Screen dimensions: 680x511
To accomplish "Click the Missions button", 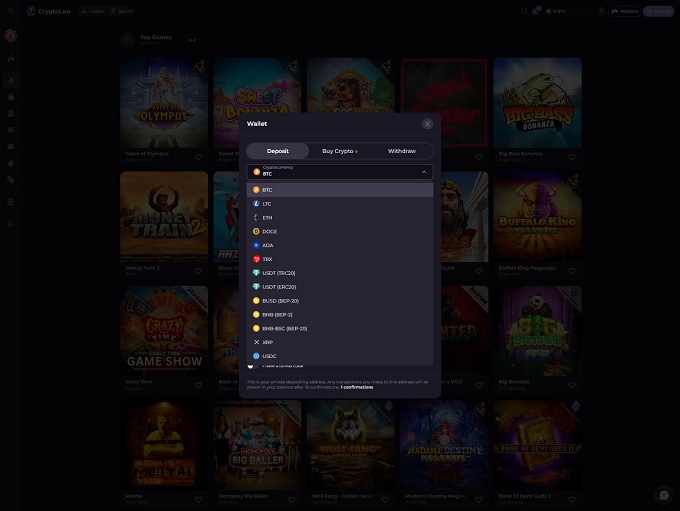I will coord(625,11).
